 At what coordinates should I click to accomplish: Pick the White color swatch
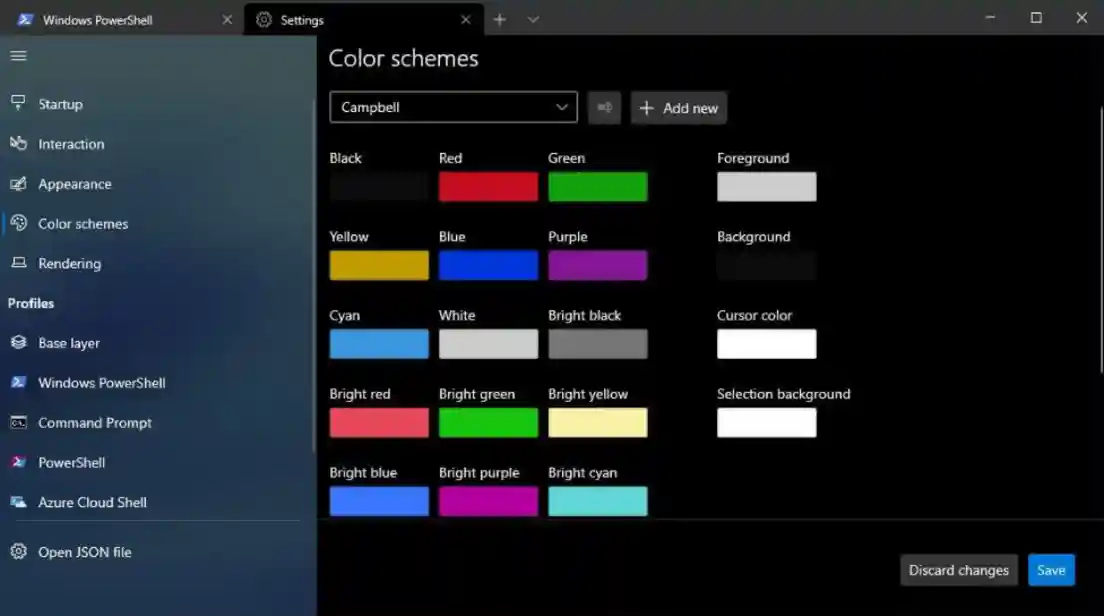coord(488,344)
